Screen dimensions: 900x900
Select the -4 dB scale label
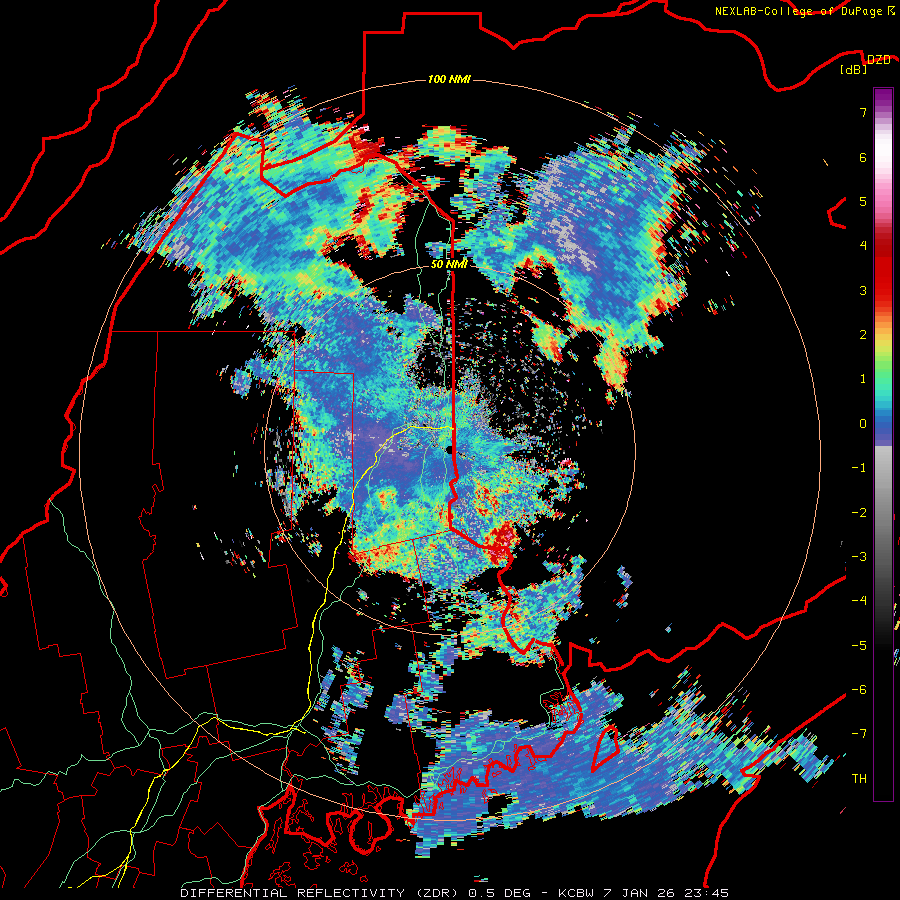859,601
